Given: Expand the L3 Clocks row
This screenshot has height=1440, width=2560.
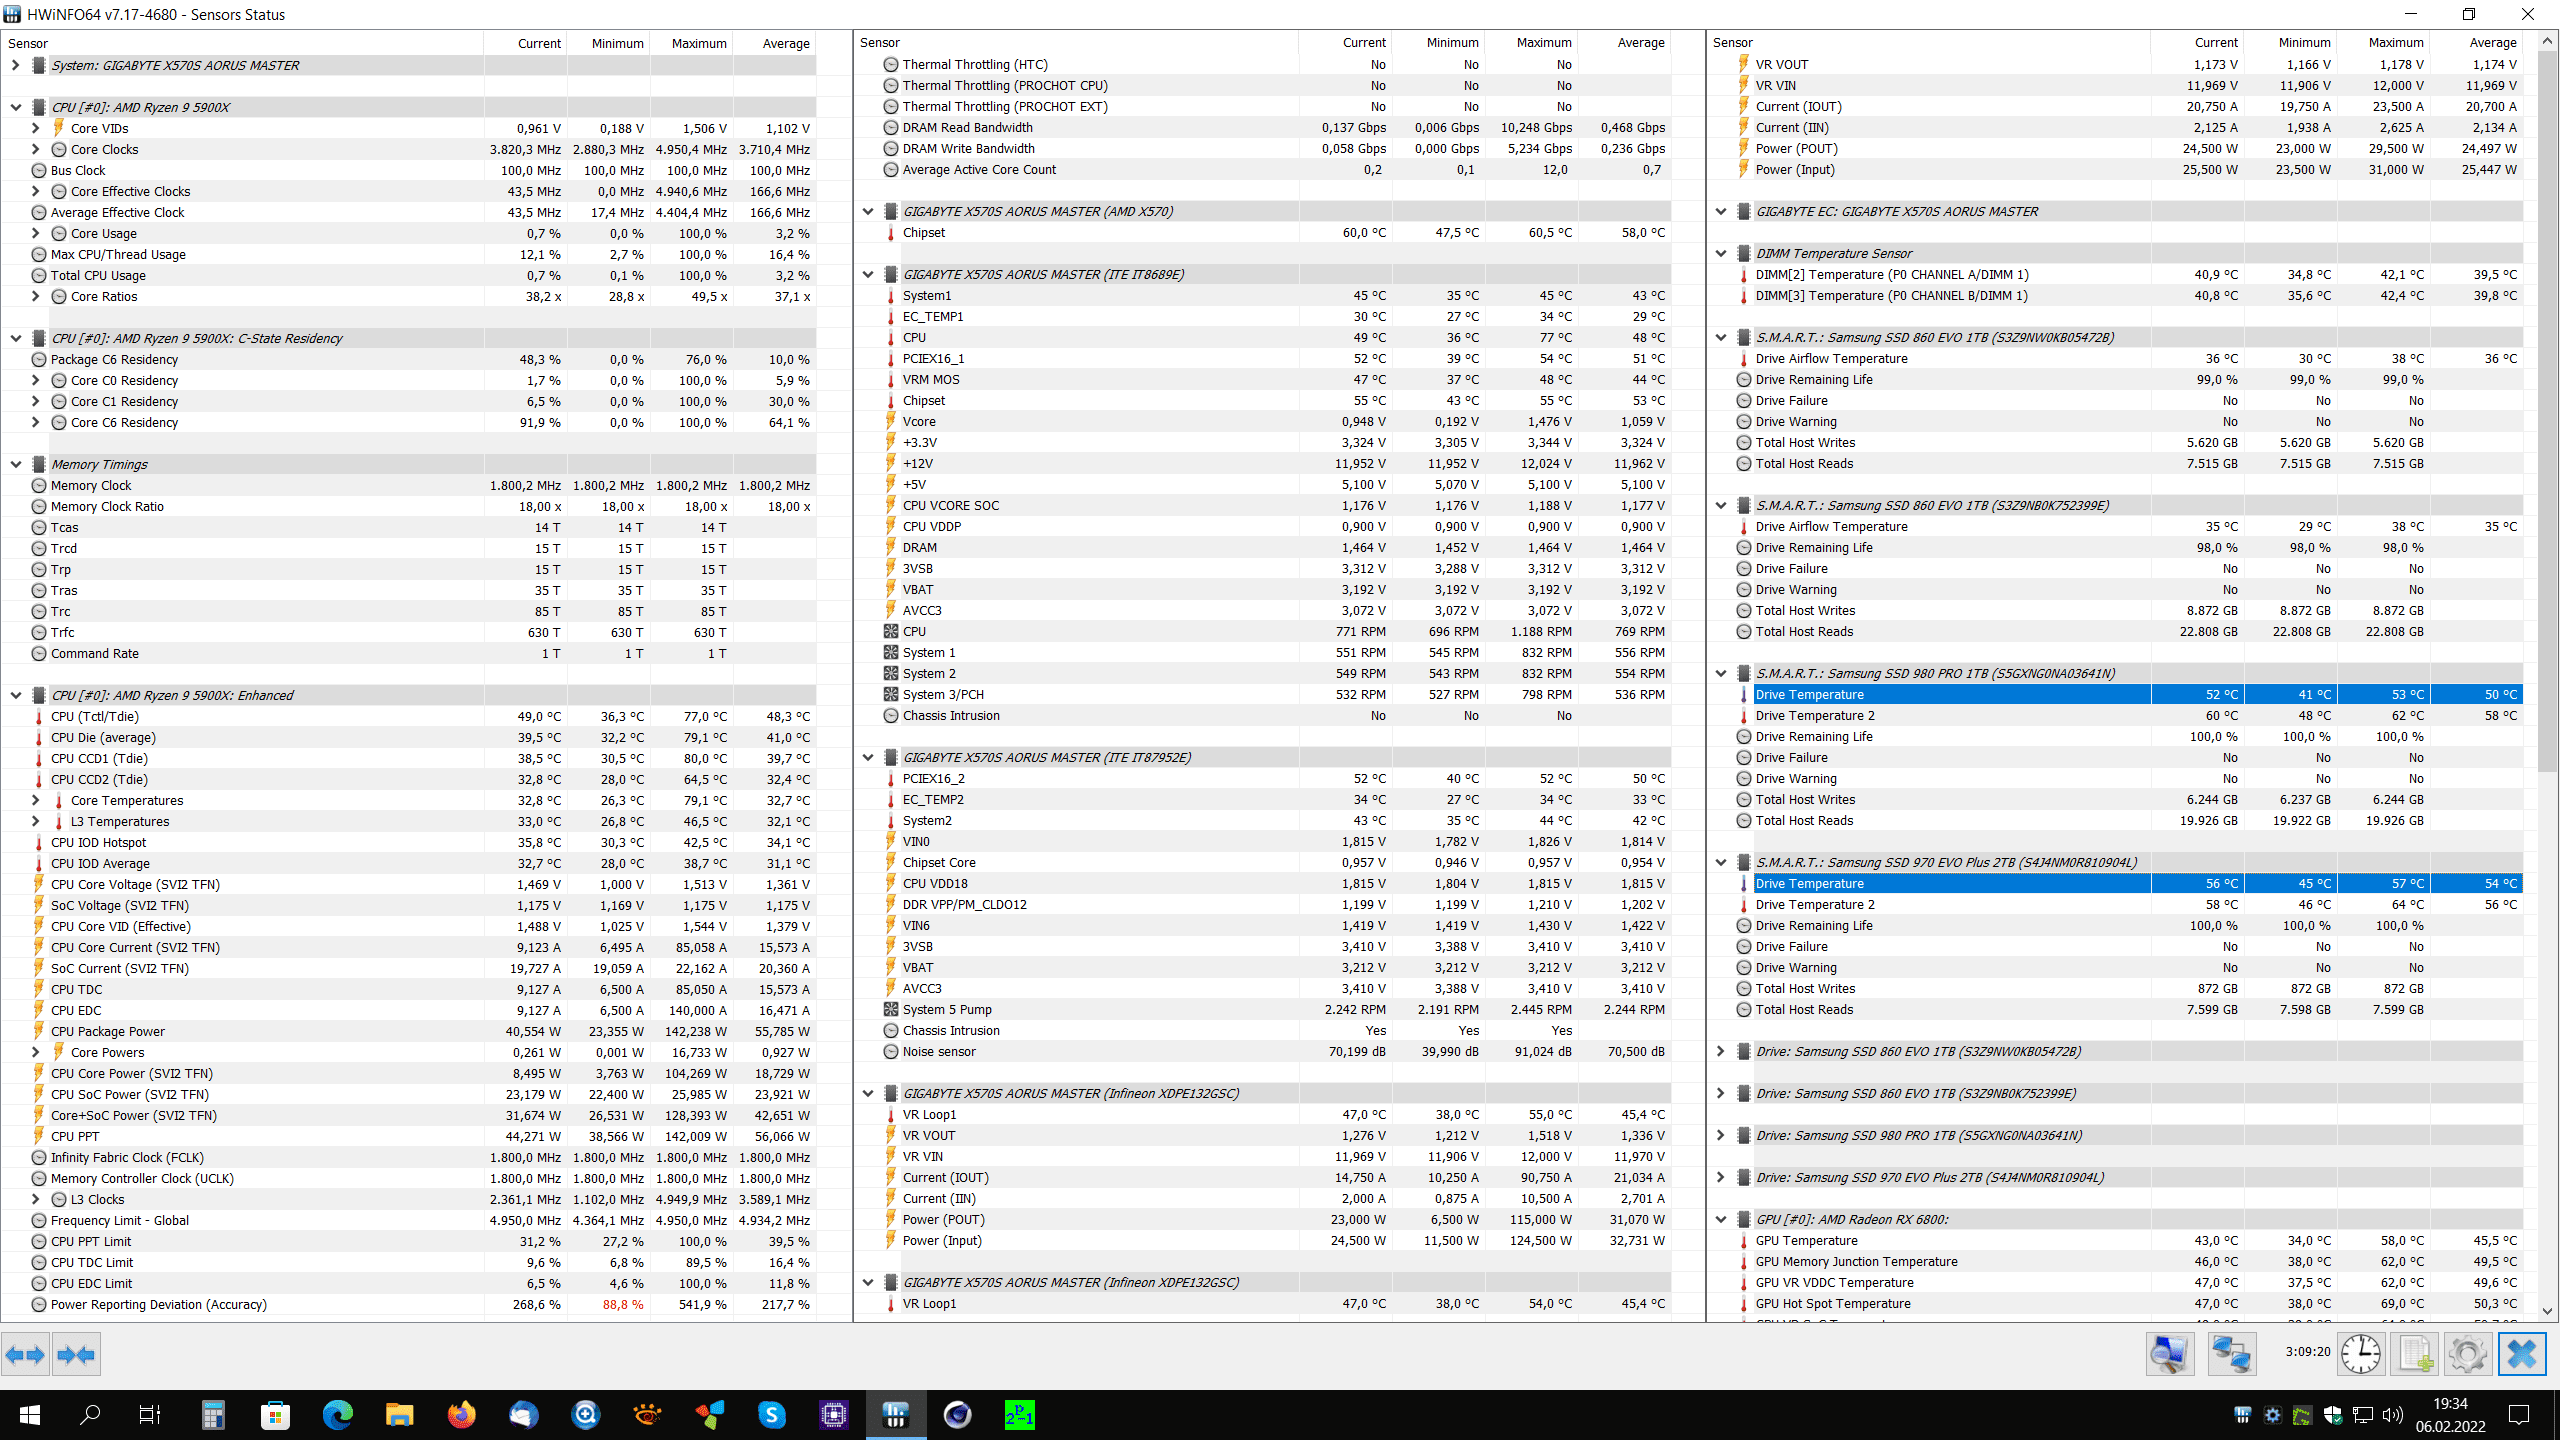Looking at the screenshot, I should (35, 1200).
